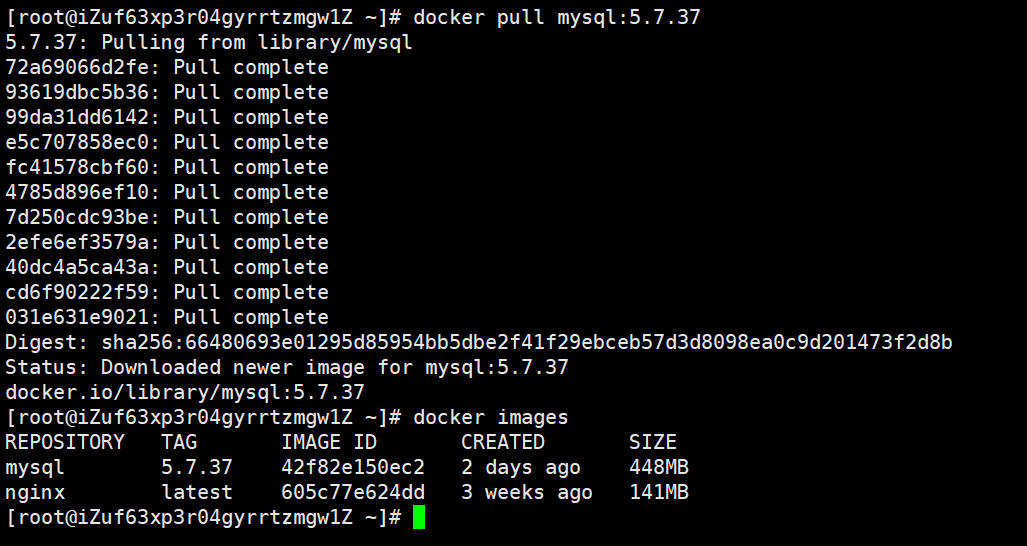The width and height of the screenshot is (1027, 546).
Task: Click the mysql image ID 42f82e150ec2
Action: pyautogui.click(x=353, y=467)
